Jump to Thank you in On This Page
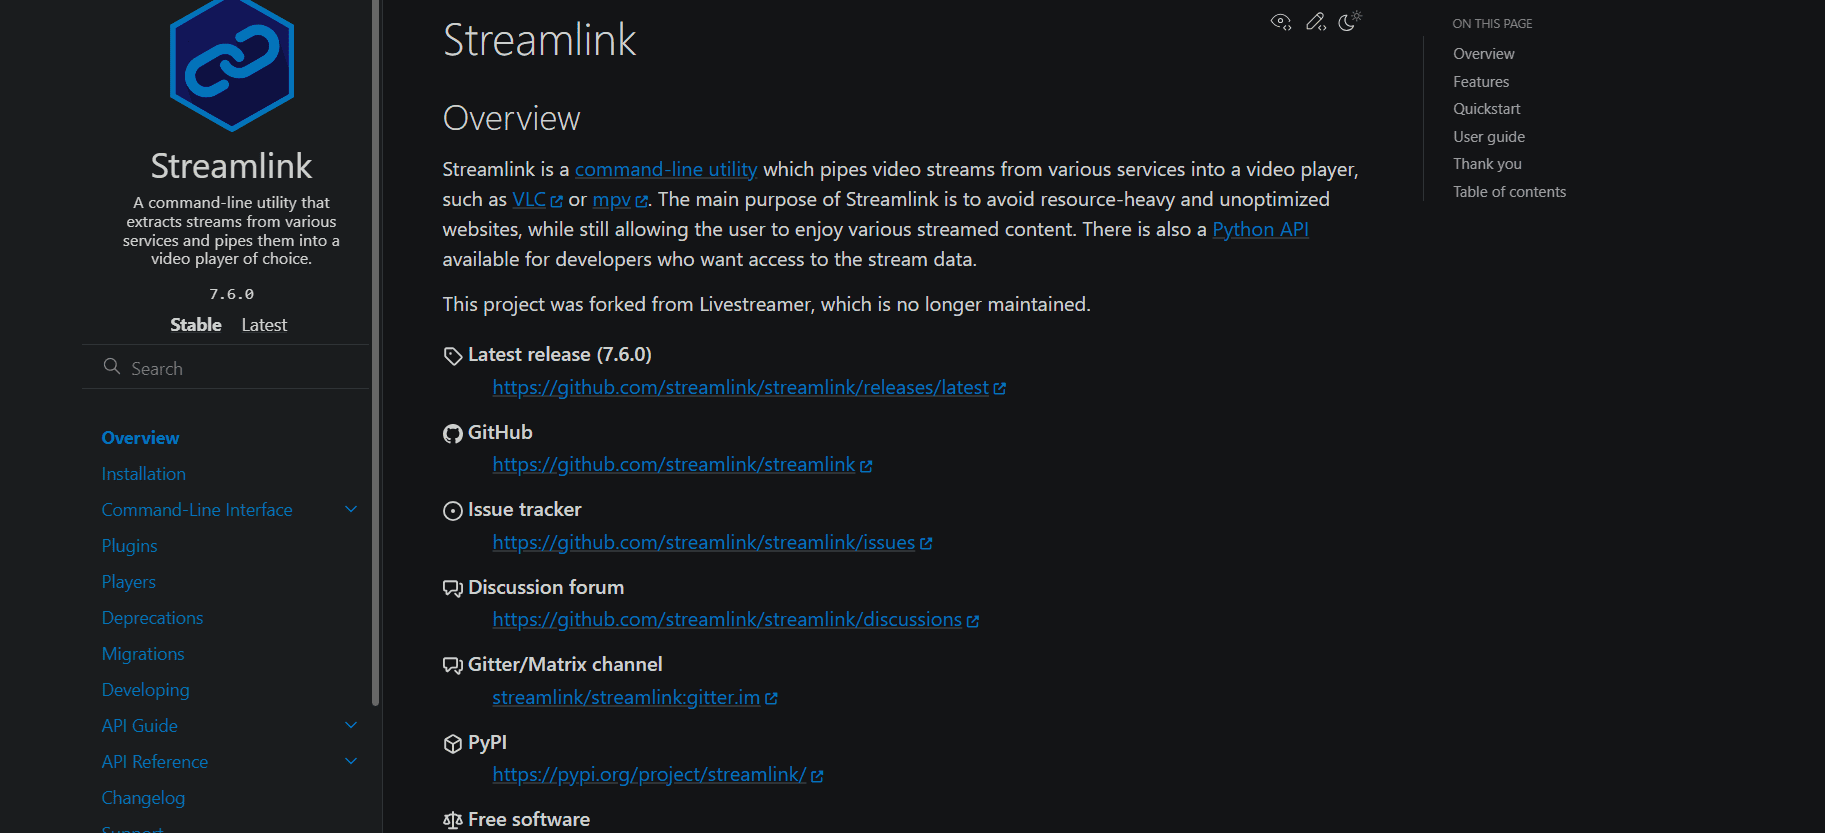The height and width of the screenshot is (833, 1825). click(x=1487, y=164)
